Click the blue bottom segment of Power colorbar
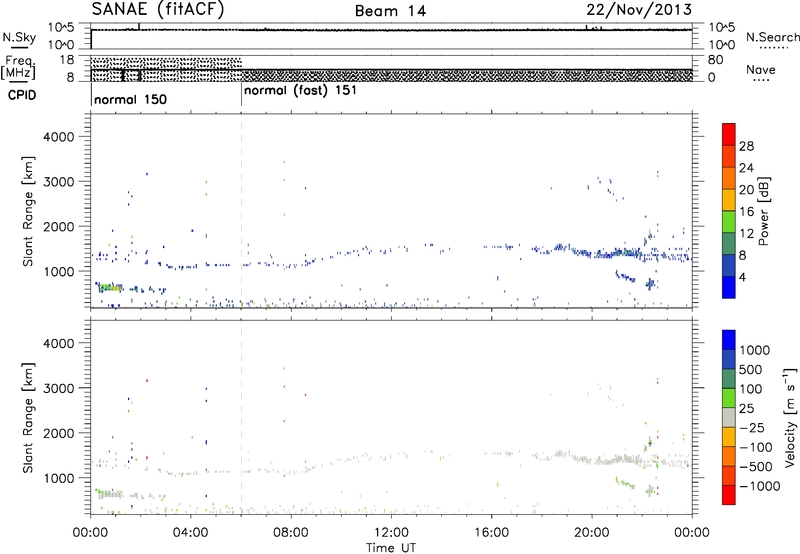This screenshot has width=800, height=554. tap(729, 287)
